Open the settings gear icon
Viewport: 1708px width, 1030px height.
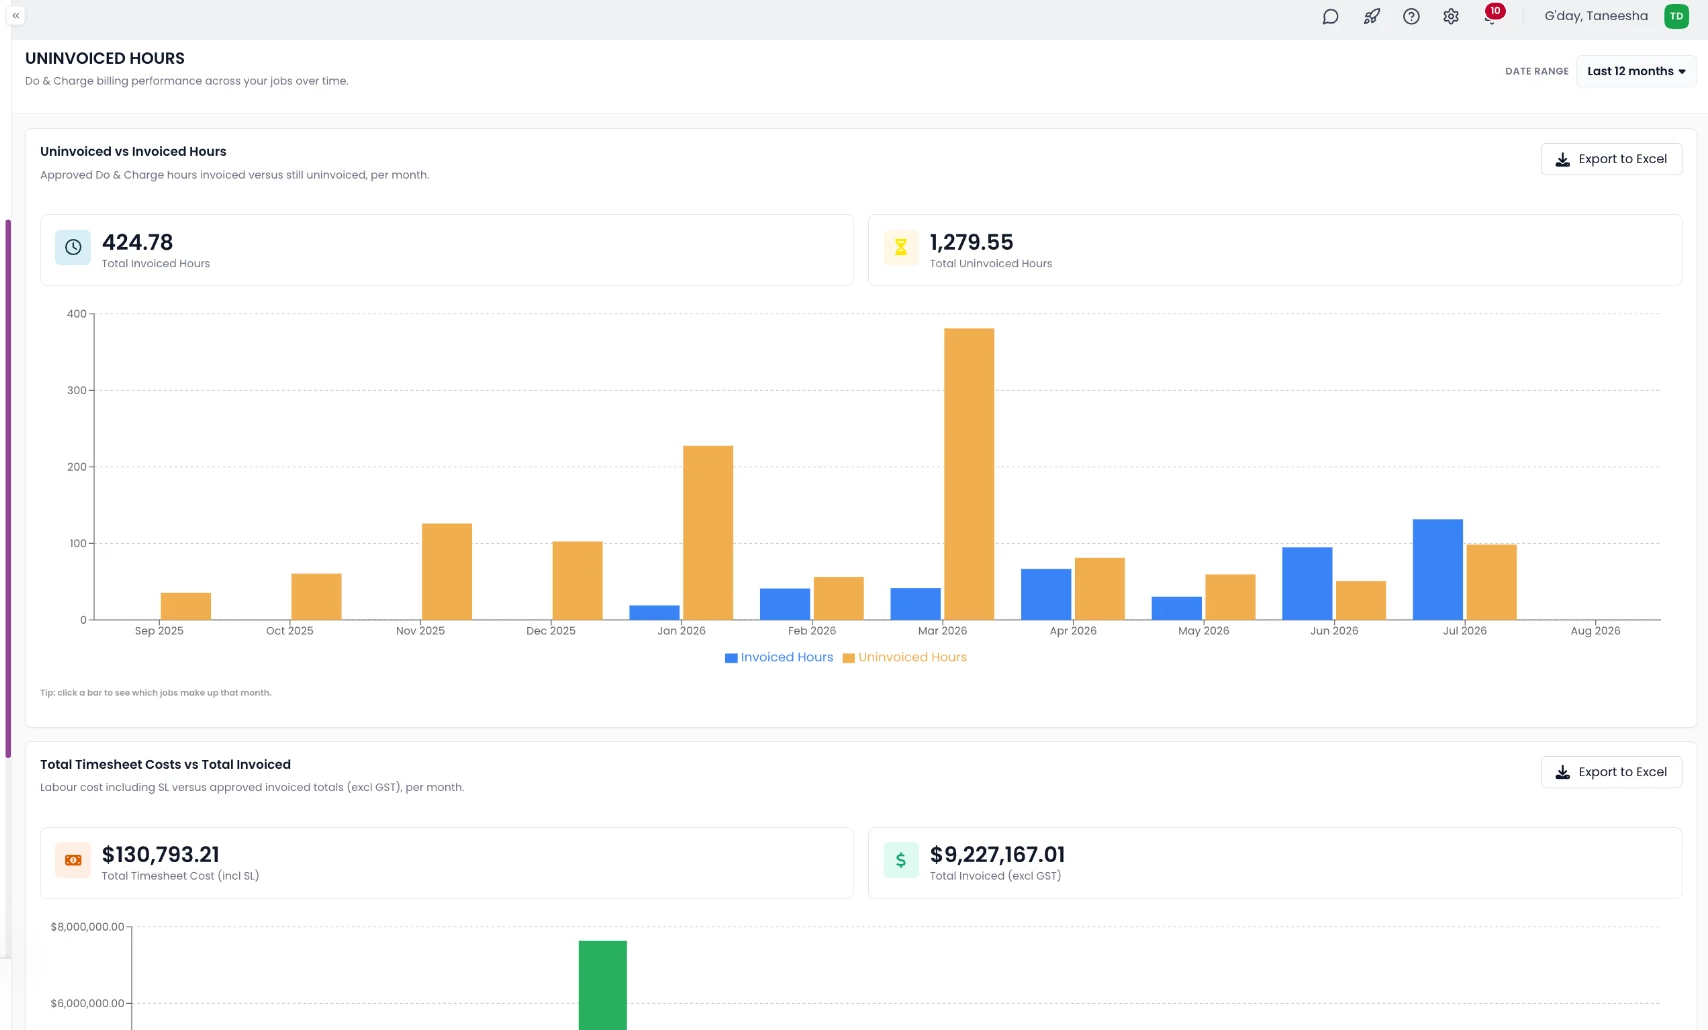[1451, 16]
